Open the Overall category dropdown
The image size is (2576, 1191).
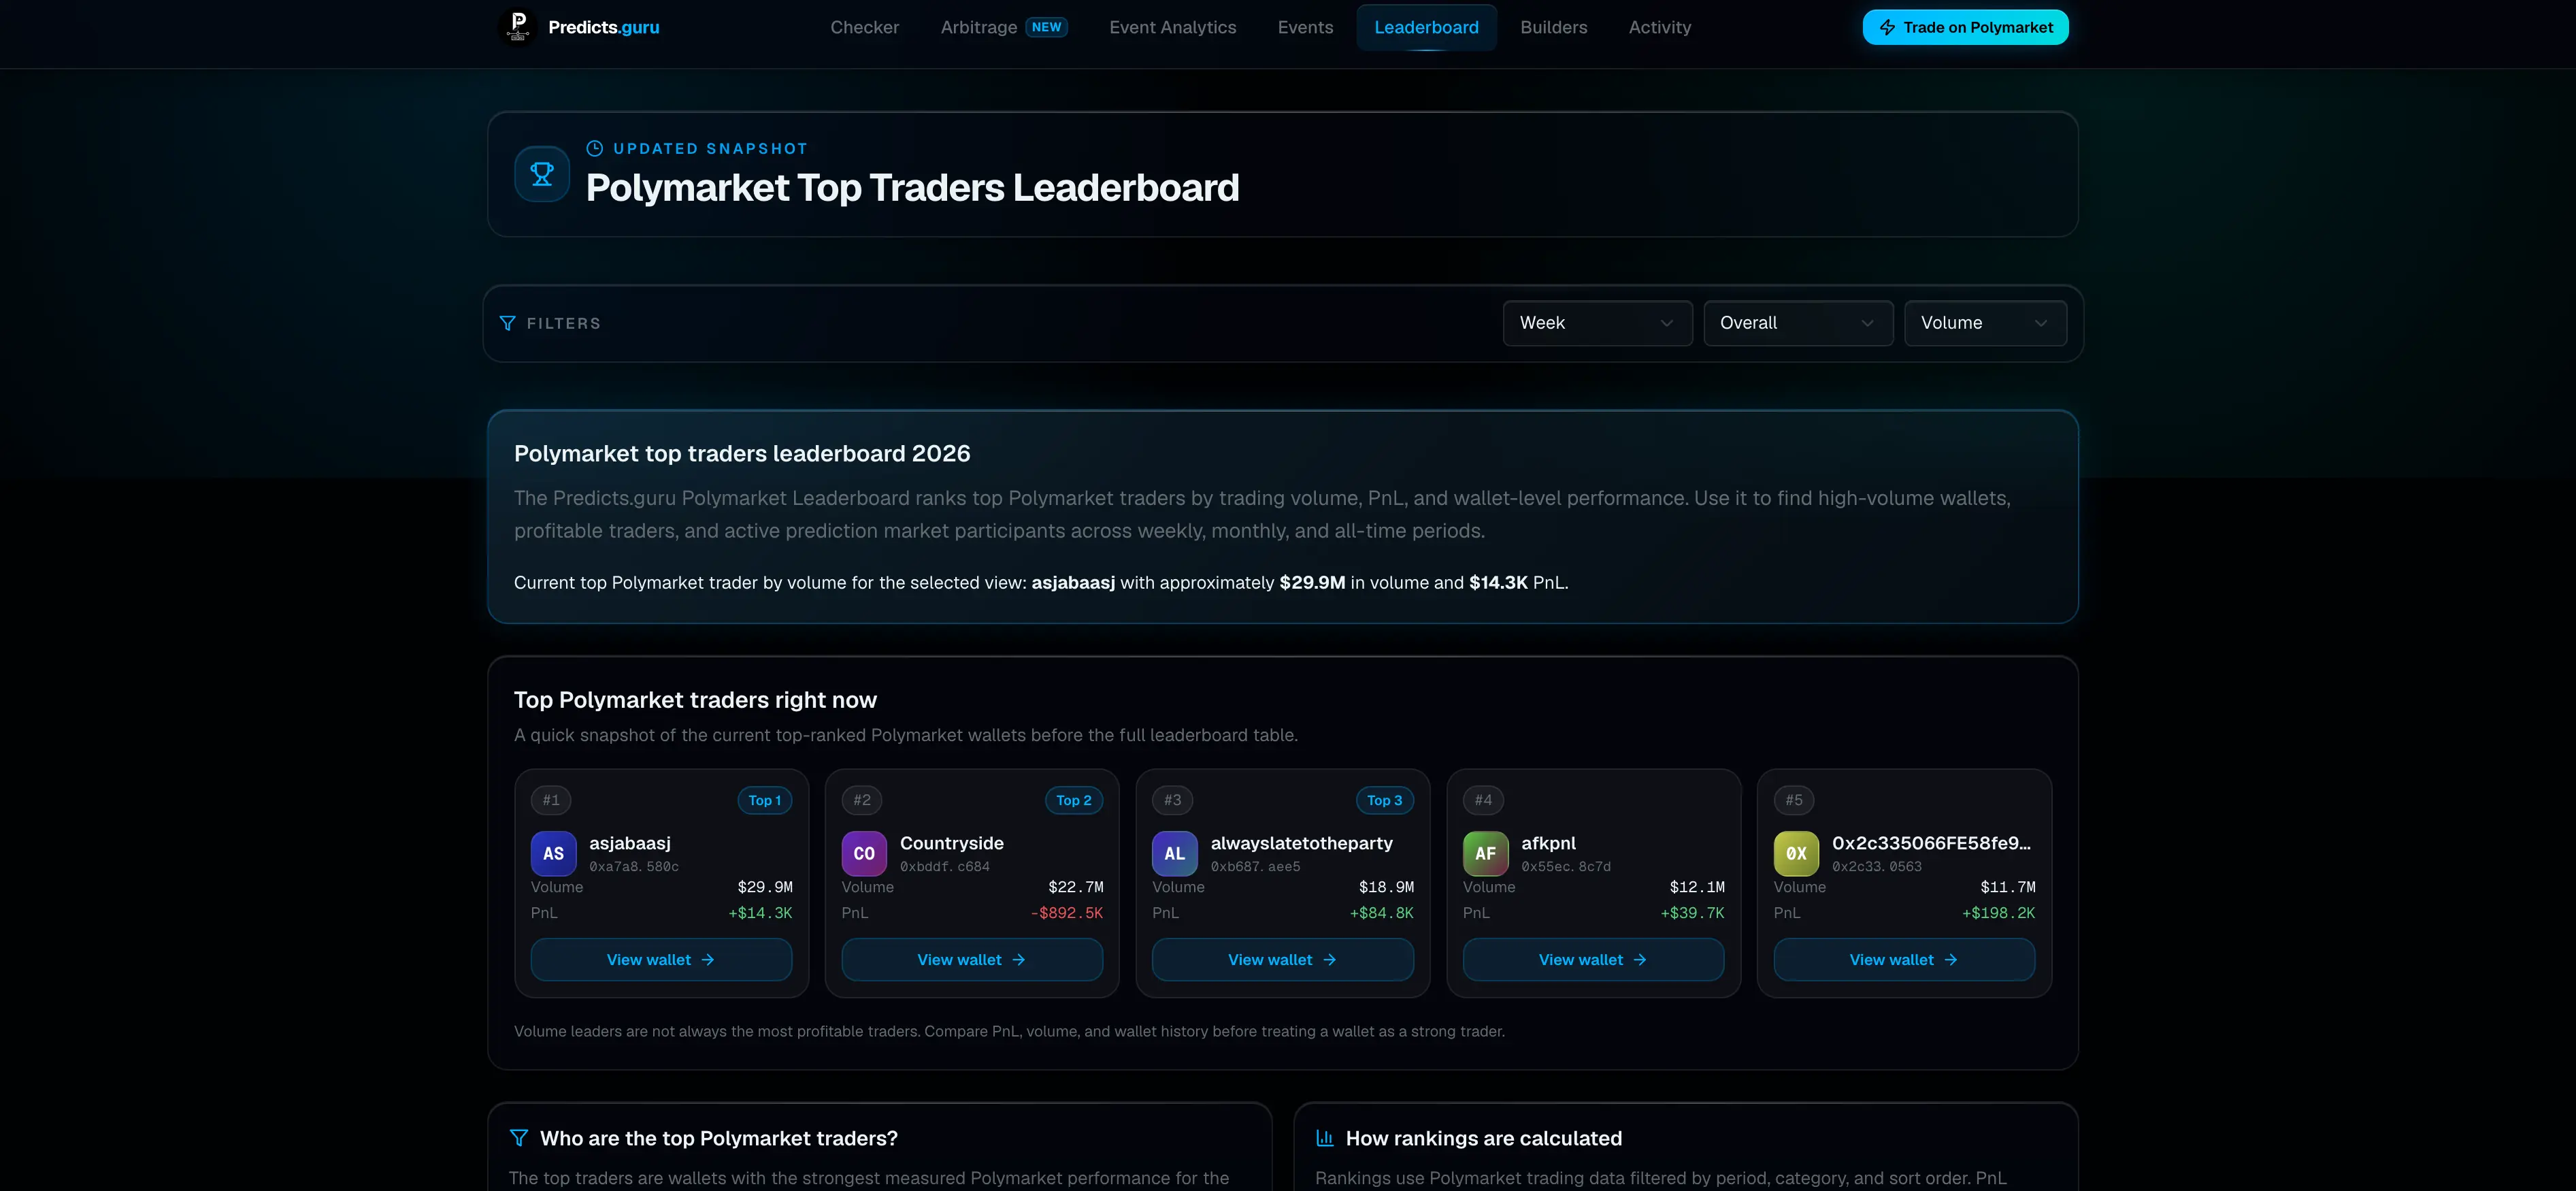click(x=1798, y=323)
